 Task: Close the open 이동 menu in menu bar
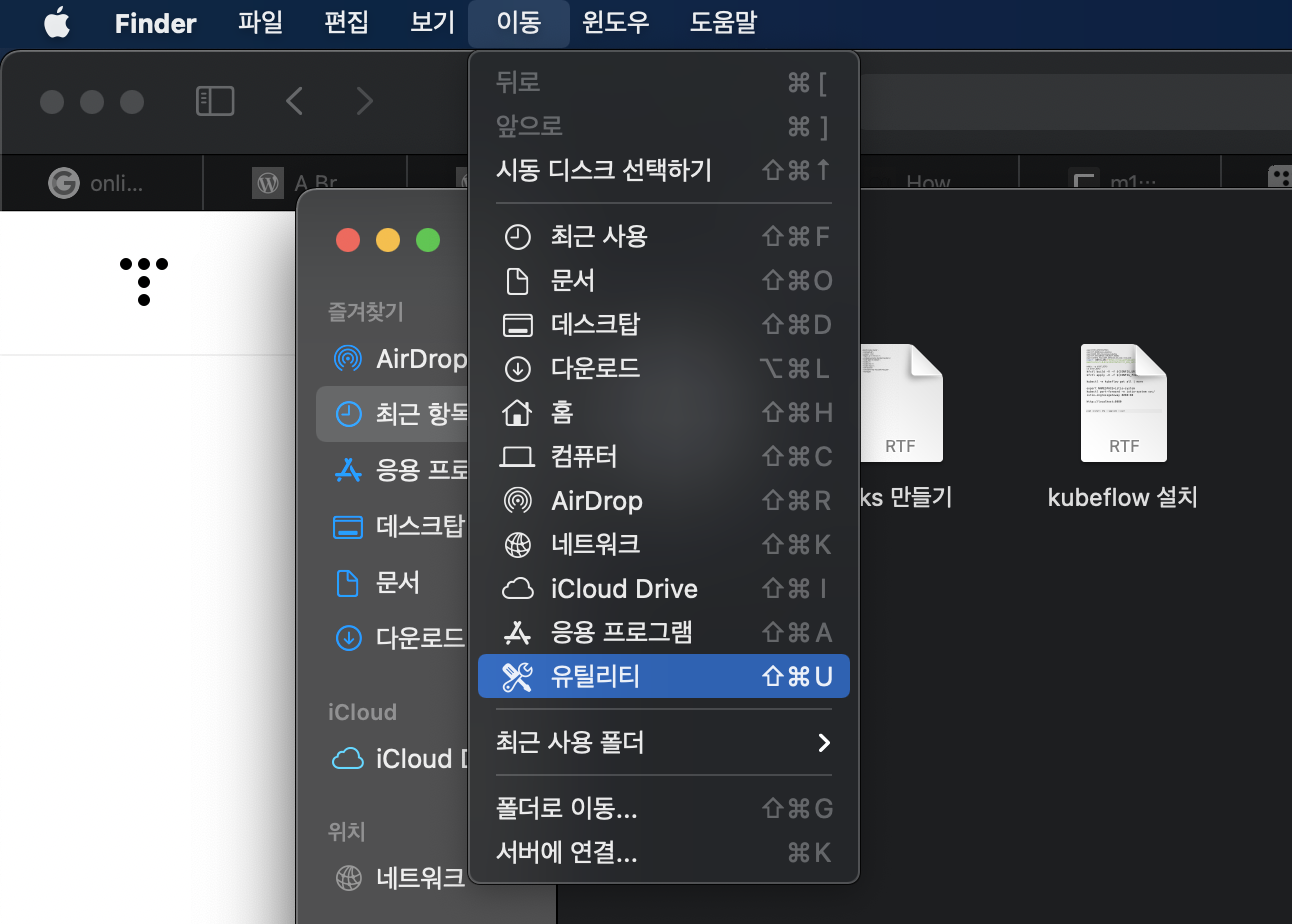pos(519,23)
